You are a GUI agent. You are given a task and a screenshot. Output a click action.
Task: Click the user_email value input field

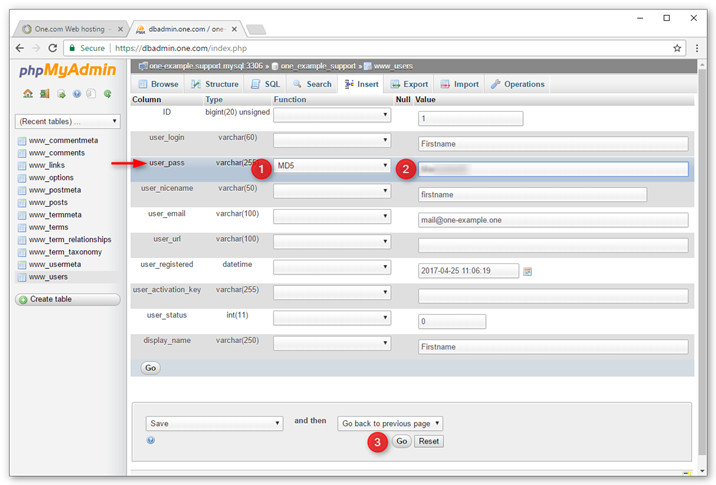(x=553, y=220)
